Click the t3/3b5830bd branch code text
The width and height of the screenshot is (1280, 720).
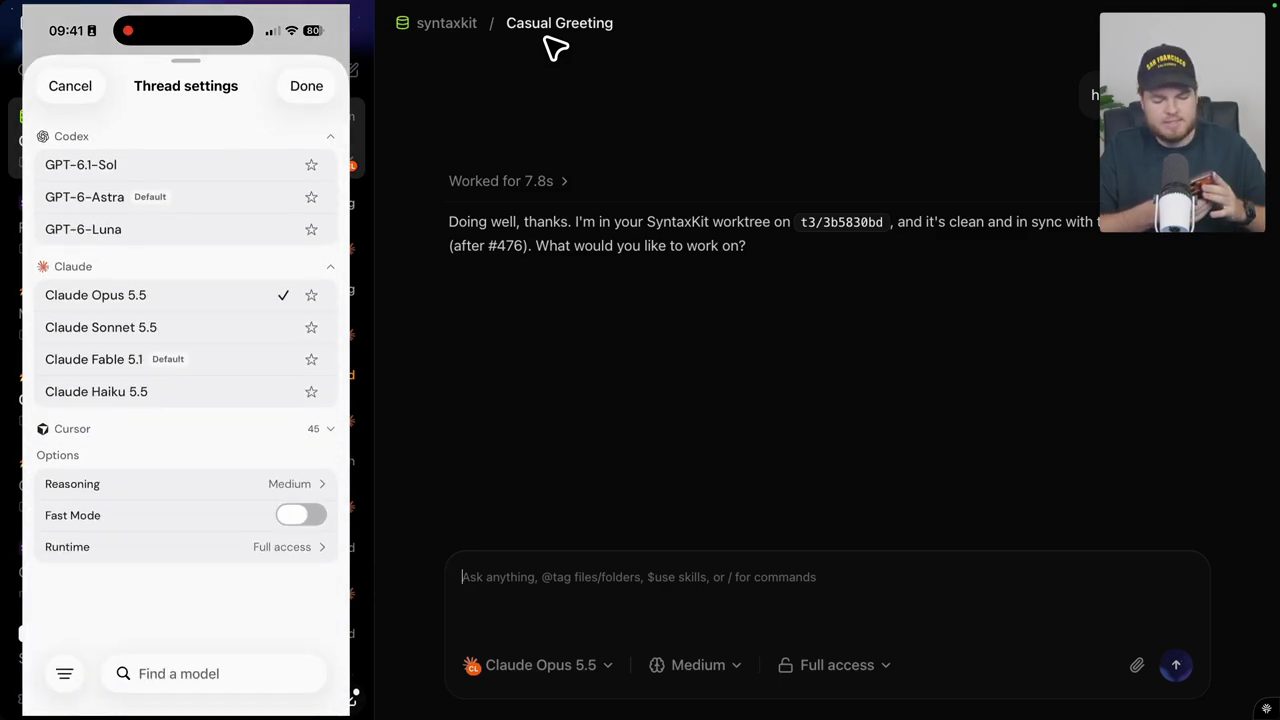(841, 222)
